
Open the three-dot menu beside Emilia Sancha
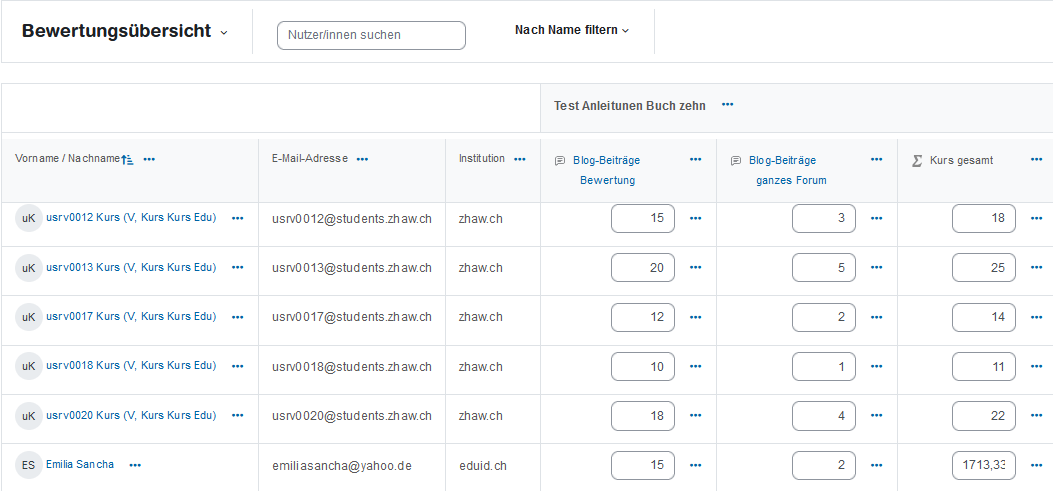coord(135,465)
